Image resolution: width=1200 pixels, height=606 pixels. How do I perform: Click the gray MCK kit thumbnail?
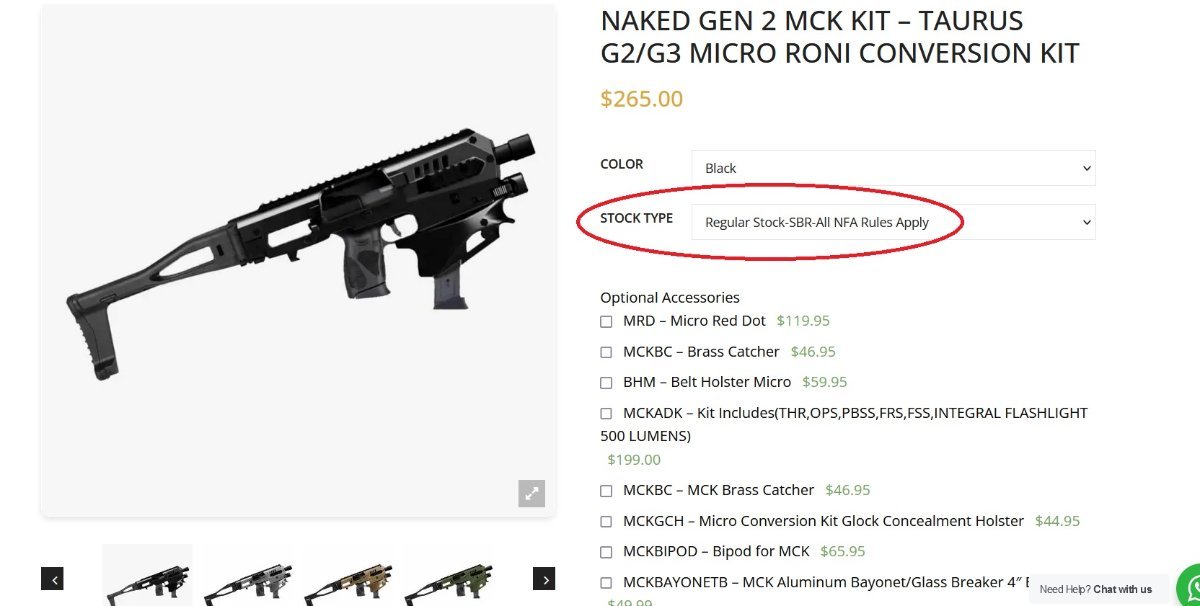[x=247, y=580]
